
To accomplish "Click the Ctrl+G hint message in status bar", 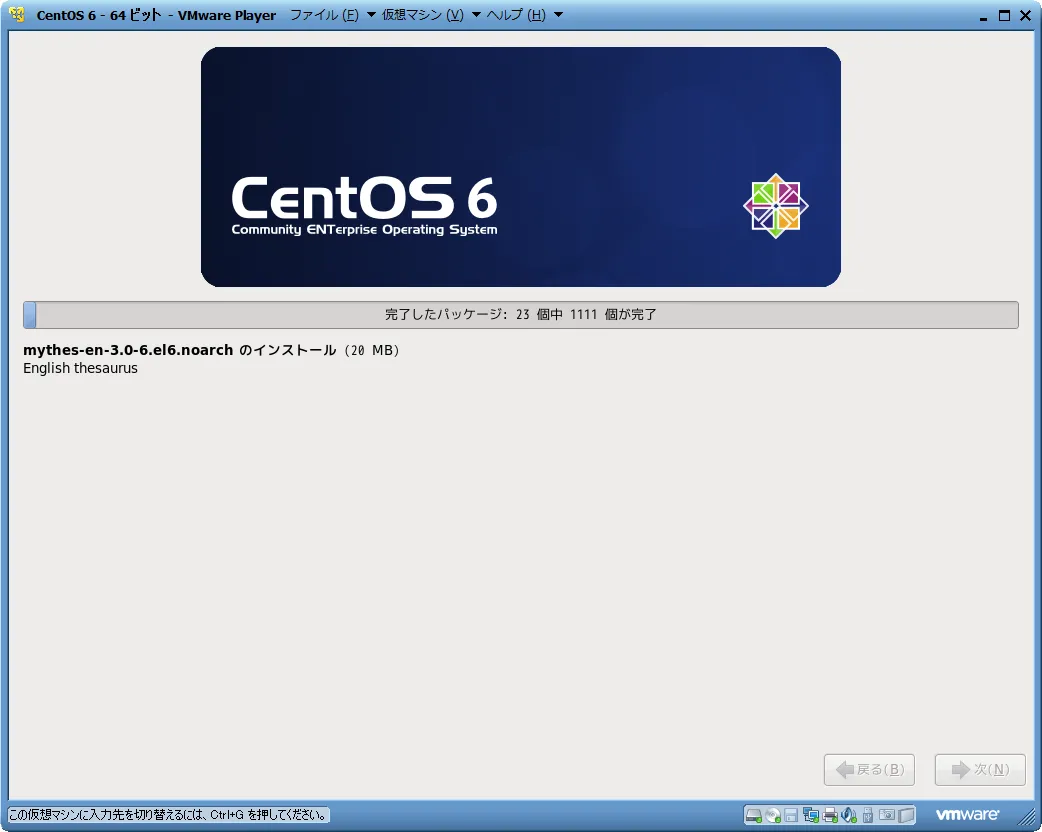I will click(x=165, y=815).
